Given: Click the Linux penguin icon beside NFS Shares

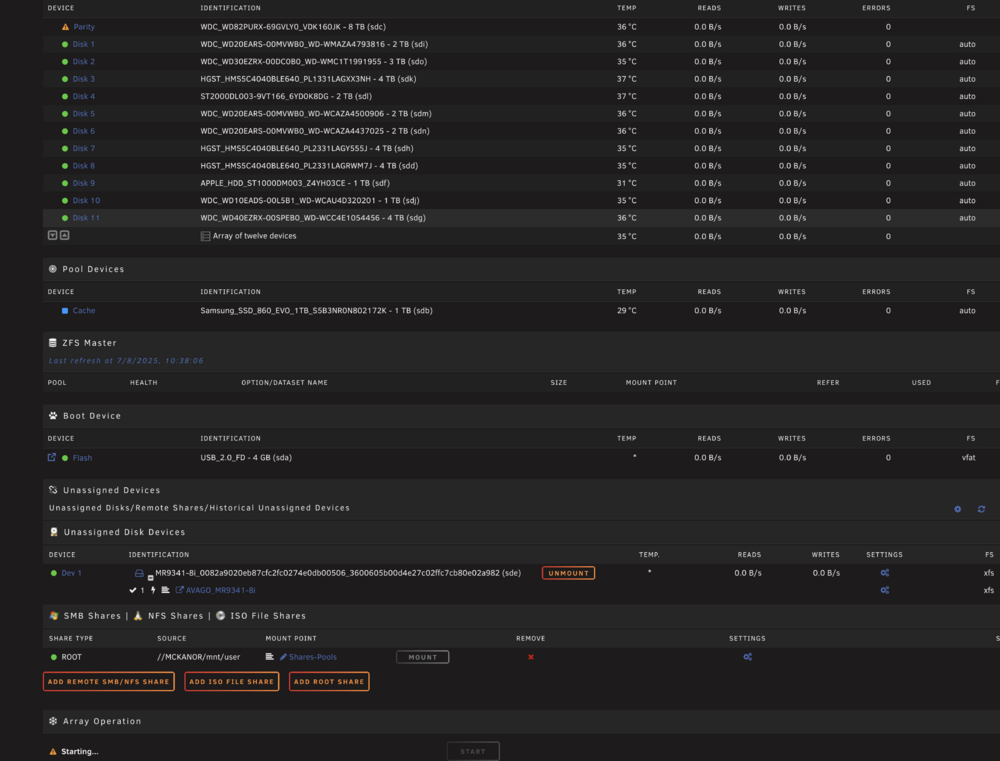Looking at the screenshot, I should [138, 616].
